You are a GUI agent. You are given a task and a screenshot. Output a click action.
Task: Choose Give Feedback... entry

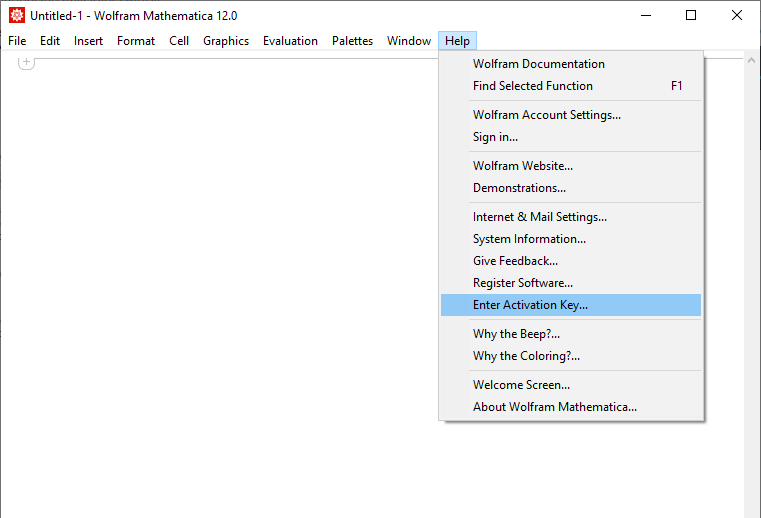point(571,261)
